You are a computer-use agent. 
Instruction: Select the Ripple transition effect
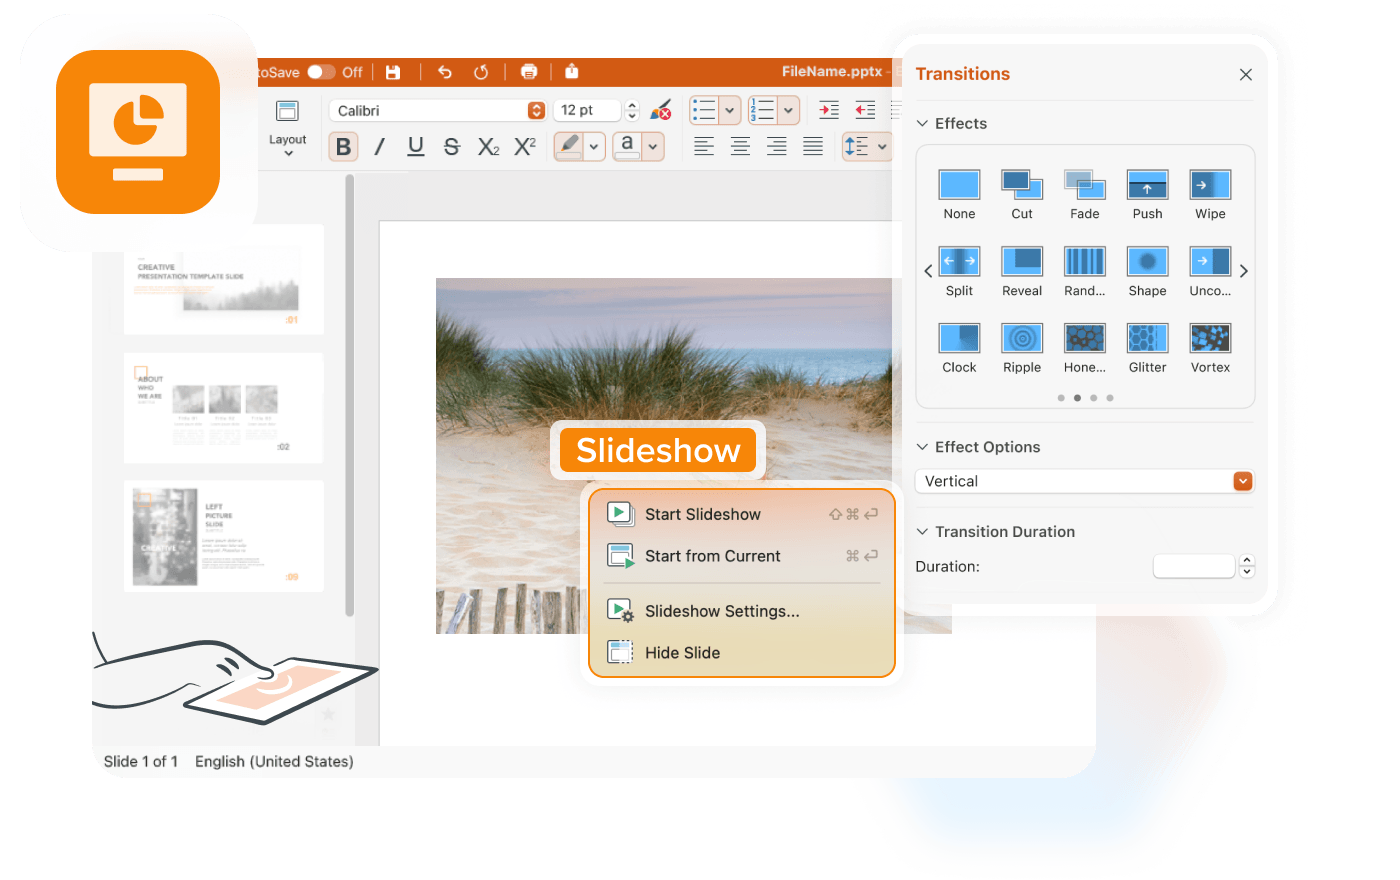(x=1022, y=348)
